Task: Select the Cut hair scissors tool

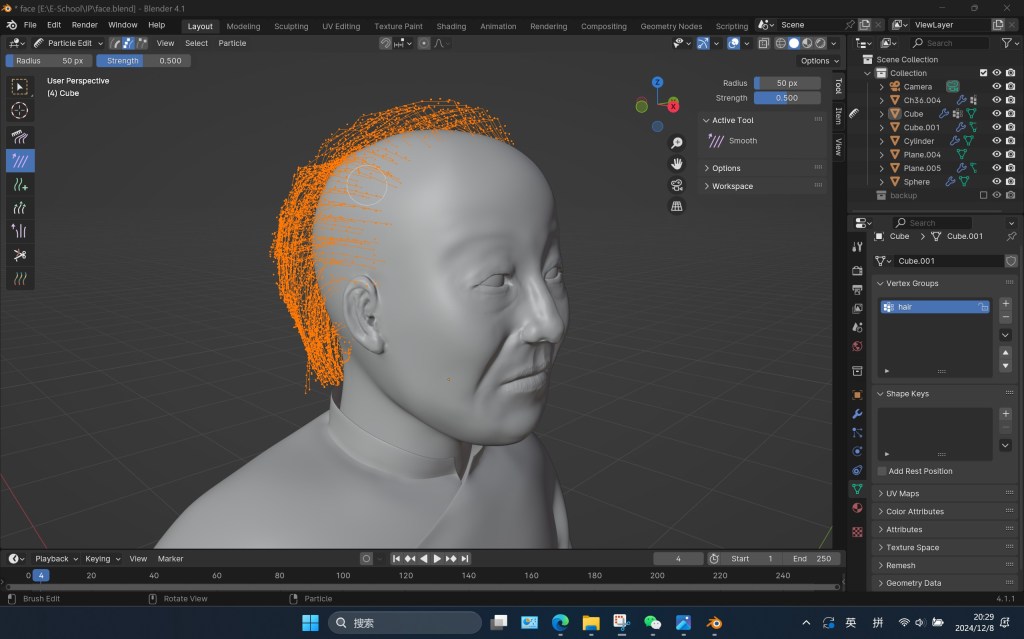Action: [20, 255]
